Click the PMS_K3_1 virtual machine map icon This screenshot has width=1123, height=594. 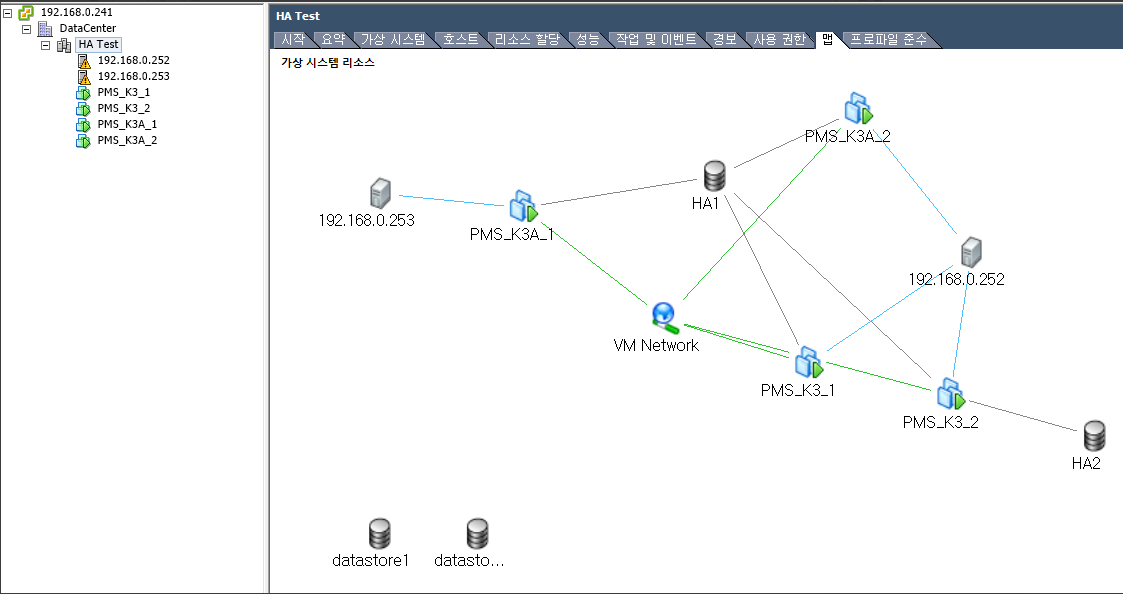click(x=806, y=362)
